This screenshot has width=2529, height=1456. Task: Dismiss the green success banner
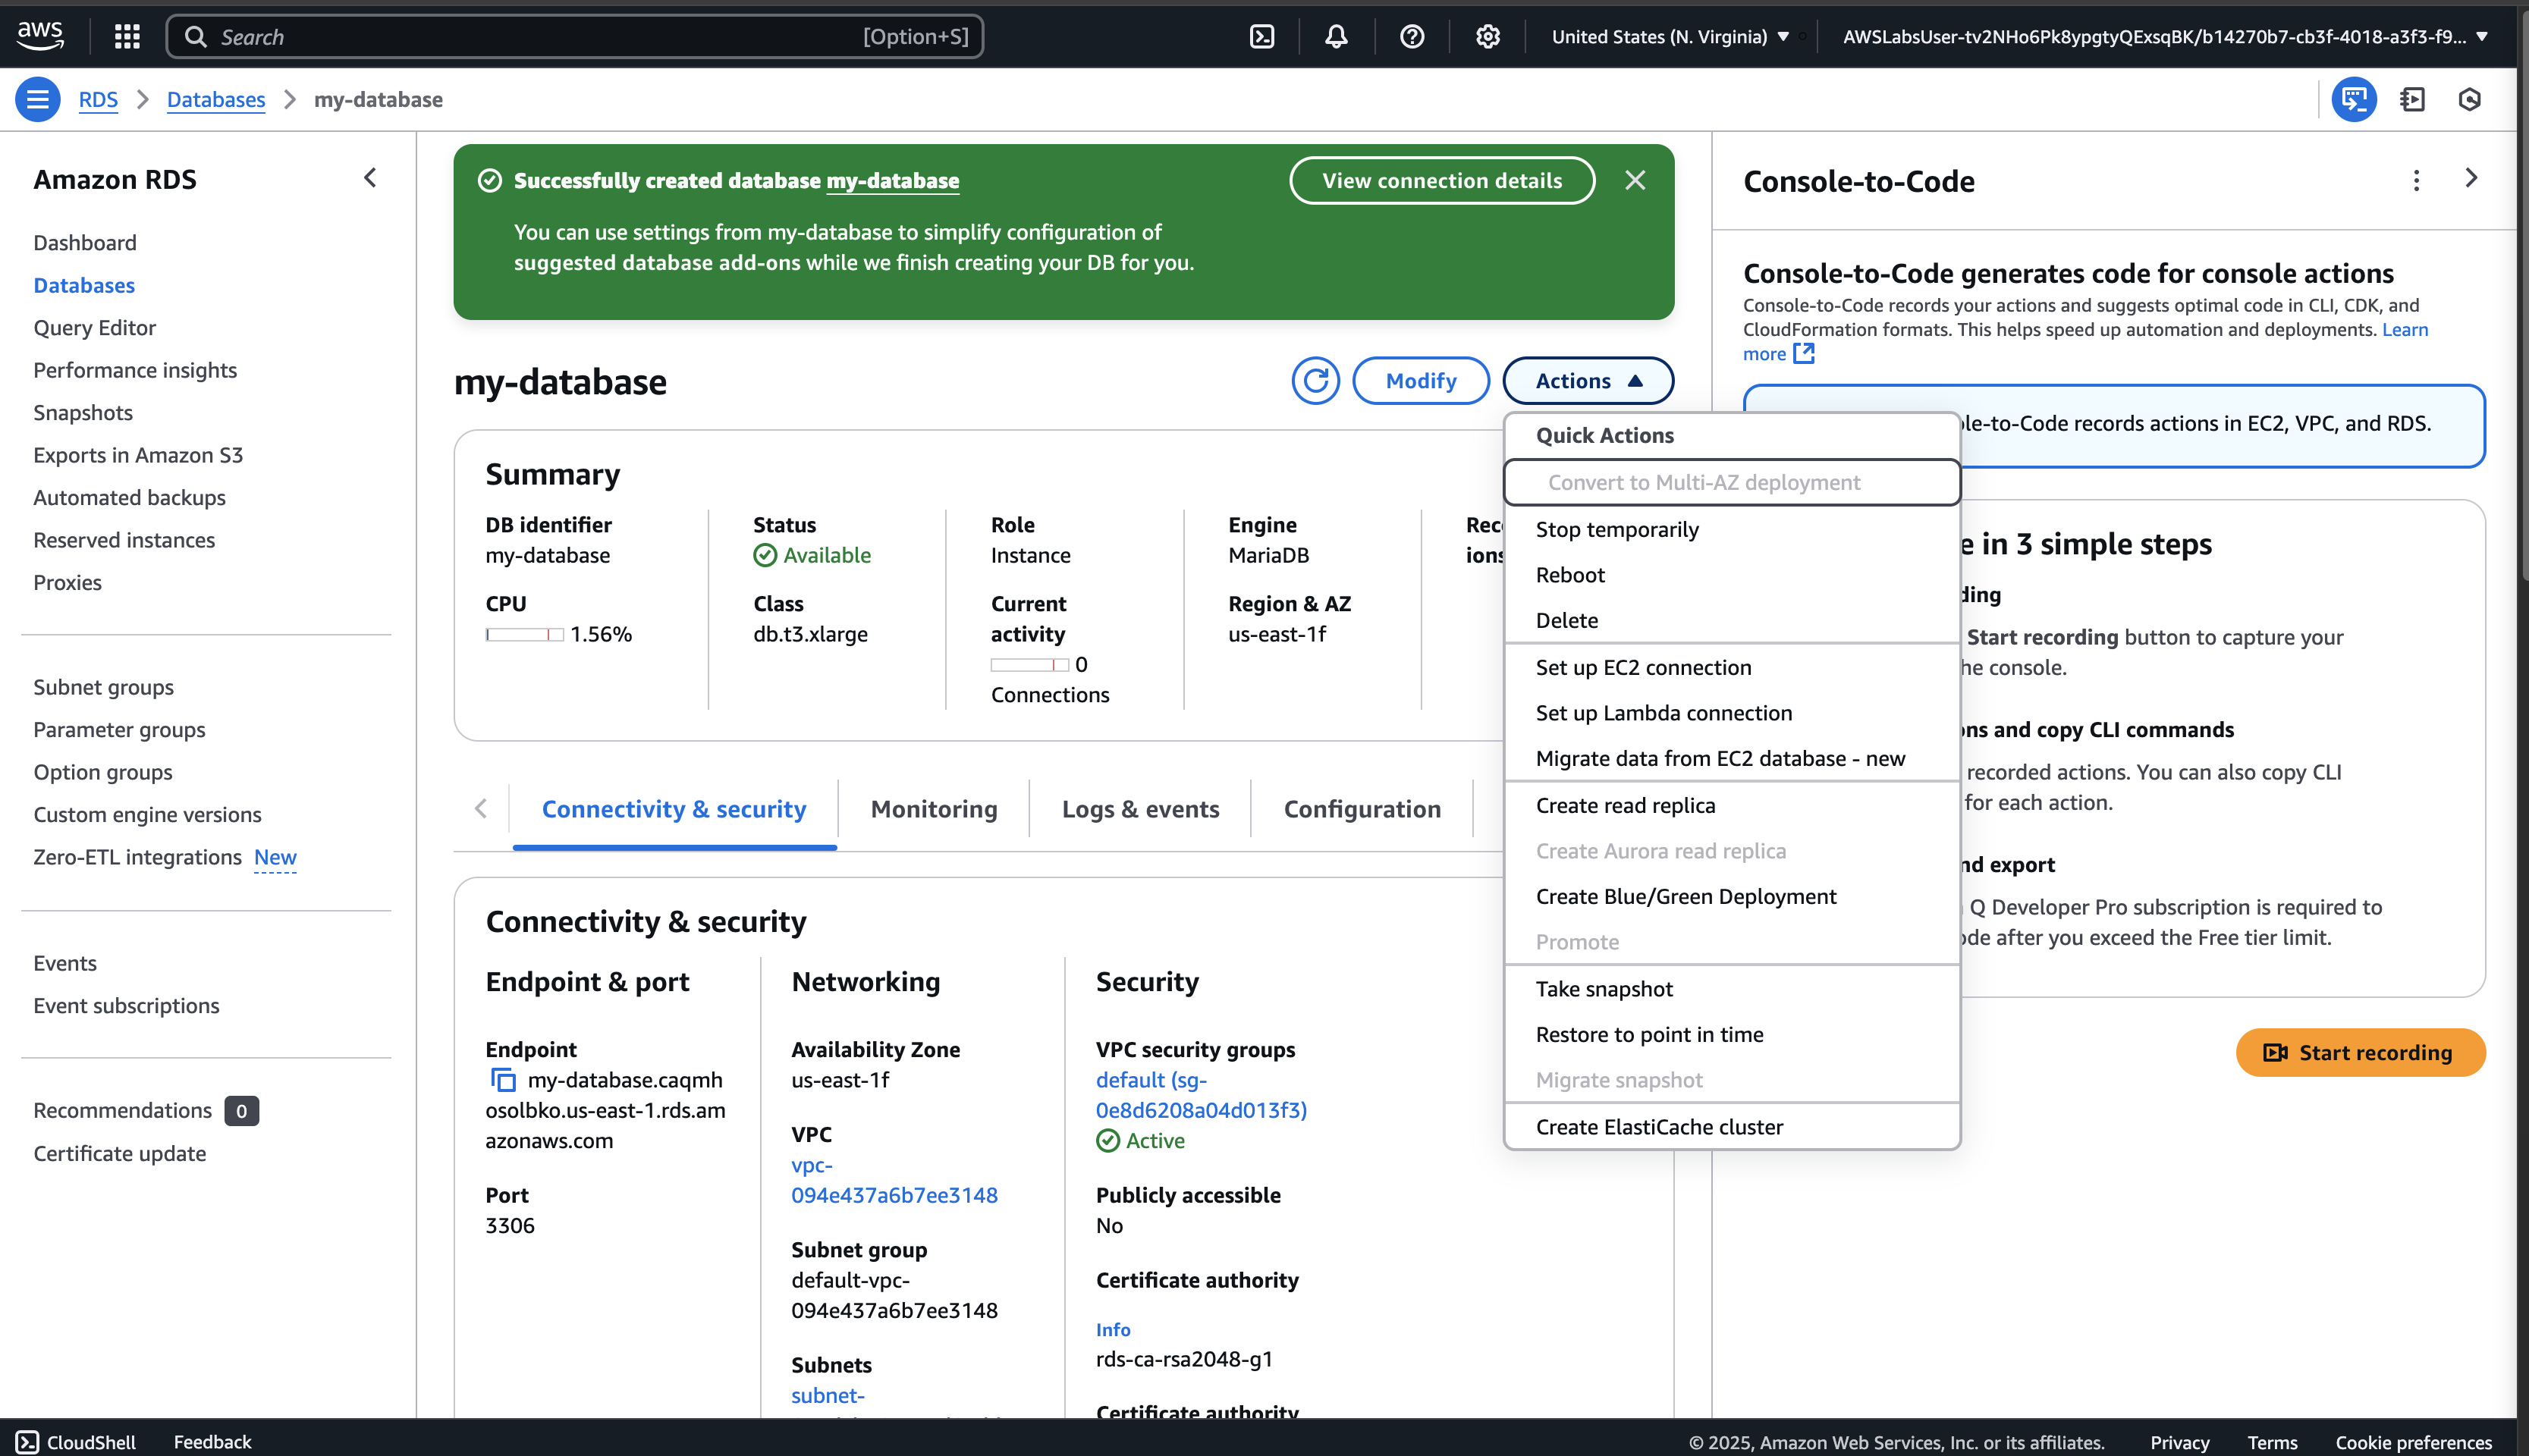coord(1635,180)
